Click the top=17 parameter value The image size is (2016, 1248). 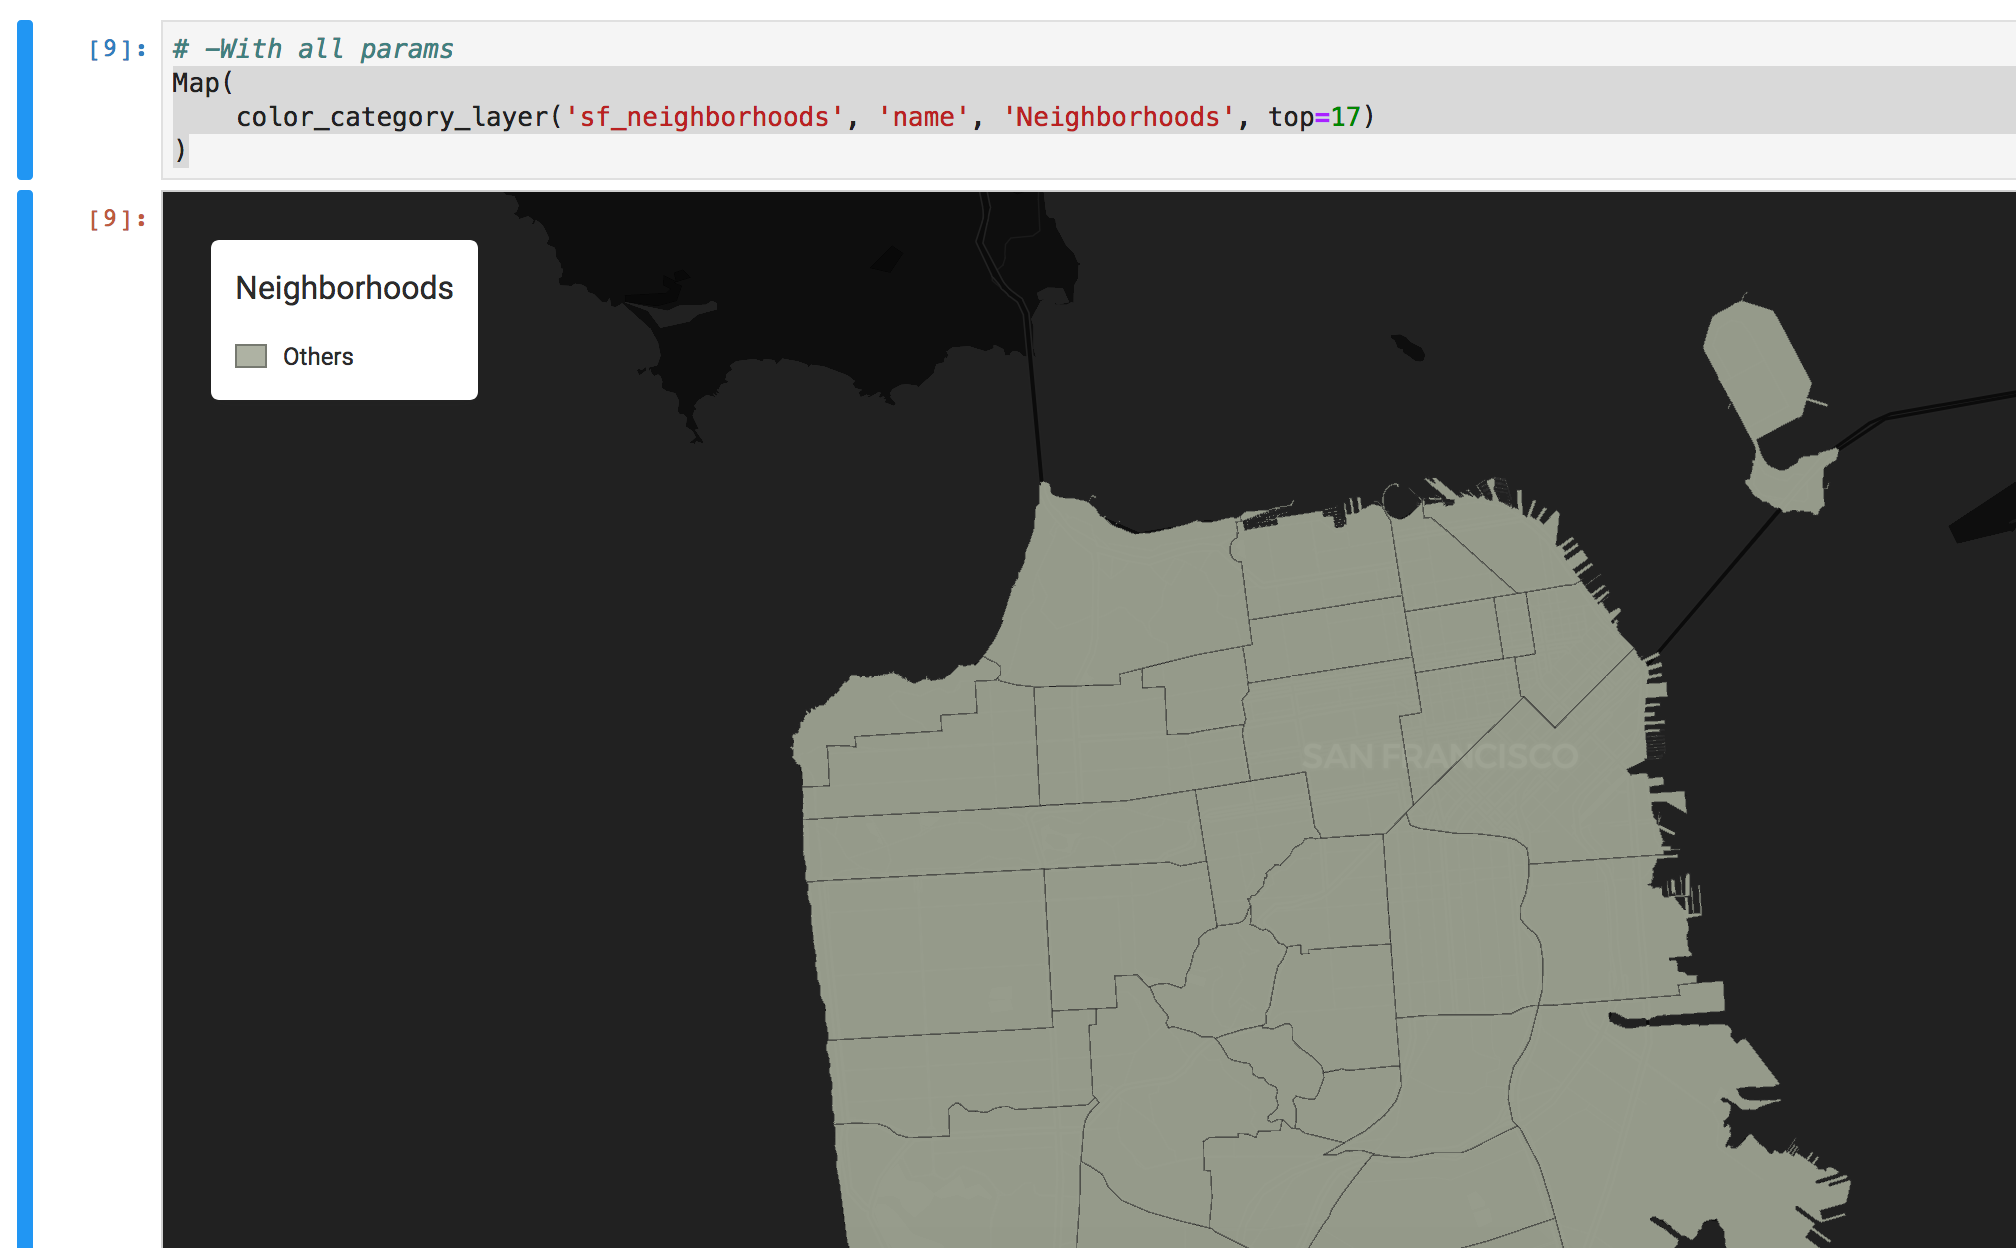pos(1316,116)
